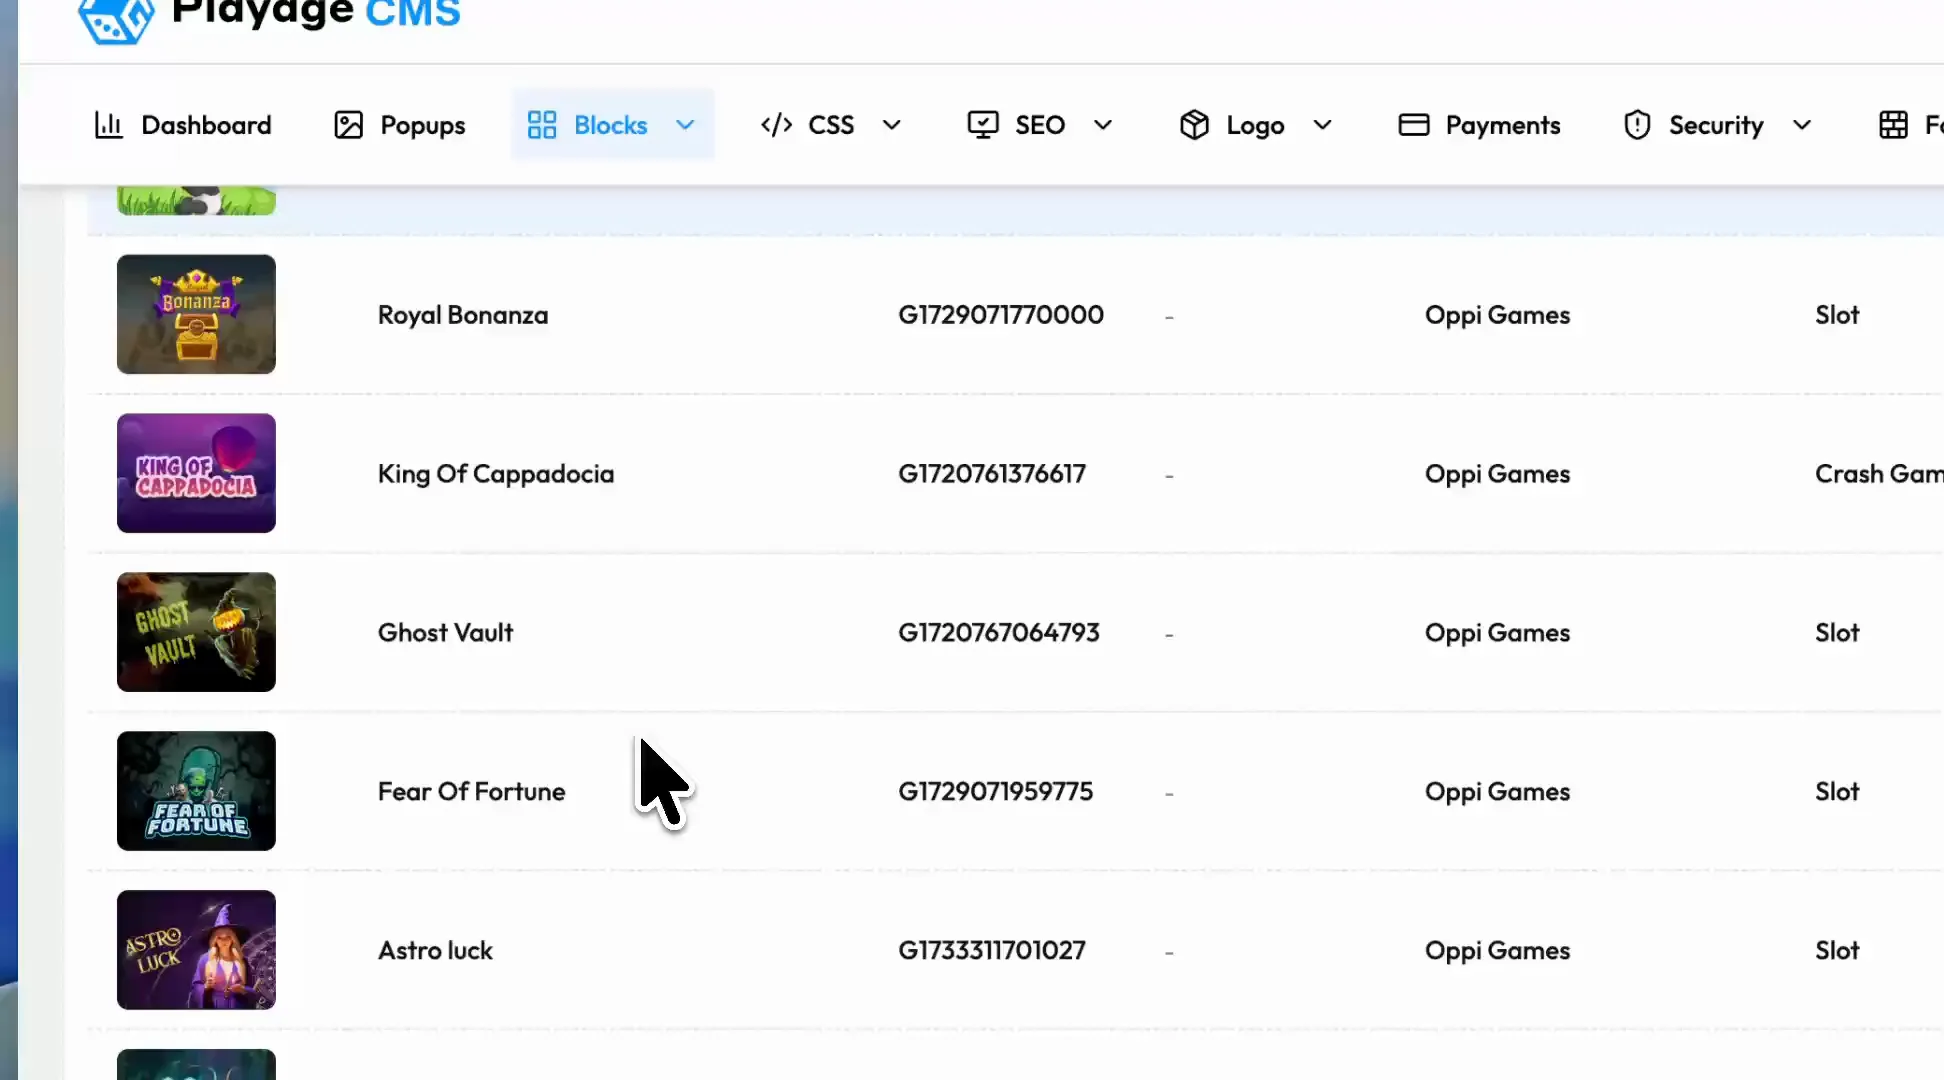Click the Security shield icon
The width and height of the screenshot is (1944, 1080).
(1637, 125)
